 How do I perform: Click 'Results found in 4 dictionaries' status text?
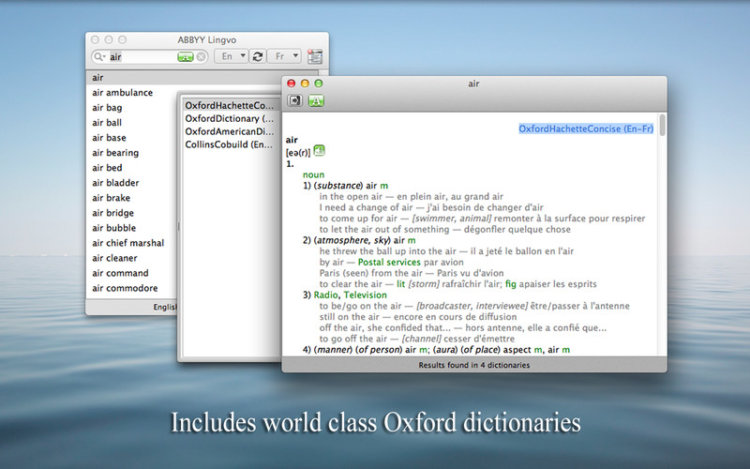(x=474, y=365)
